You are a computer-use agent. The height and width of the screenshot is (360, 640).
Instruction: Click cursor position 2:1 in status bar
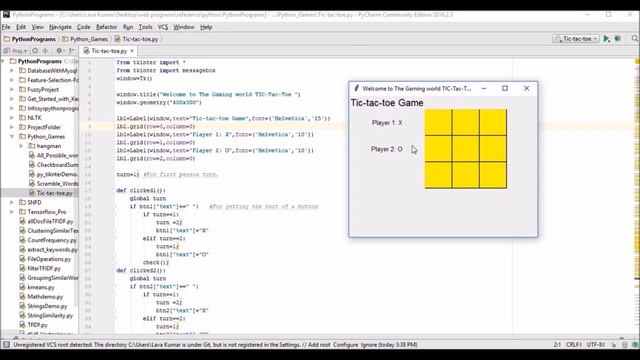(557, 345)
